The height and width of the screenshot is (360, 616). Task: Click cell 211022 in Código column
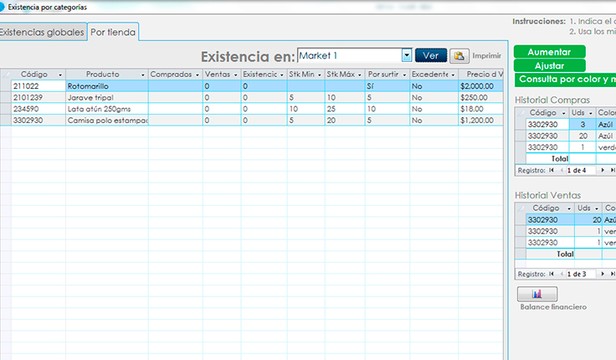point(38,86)
